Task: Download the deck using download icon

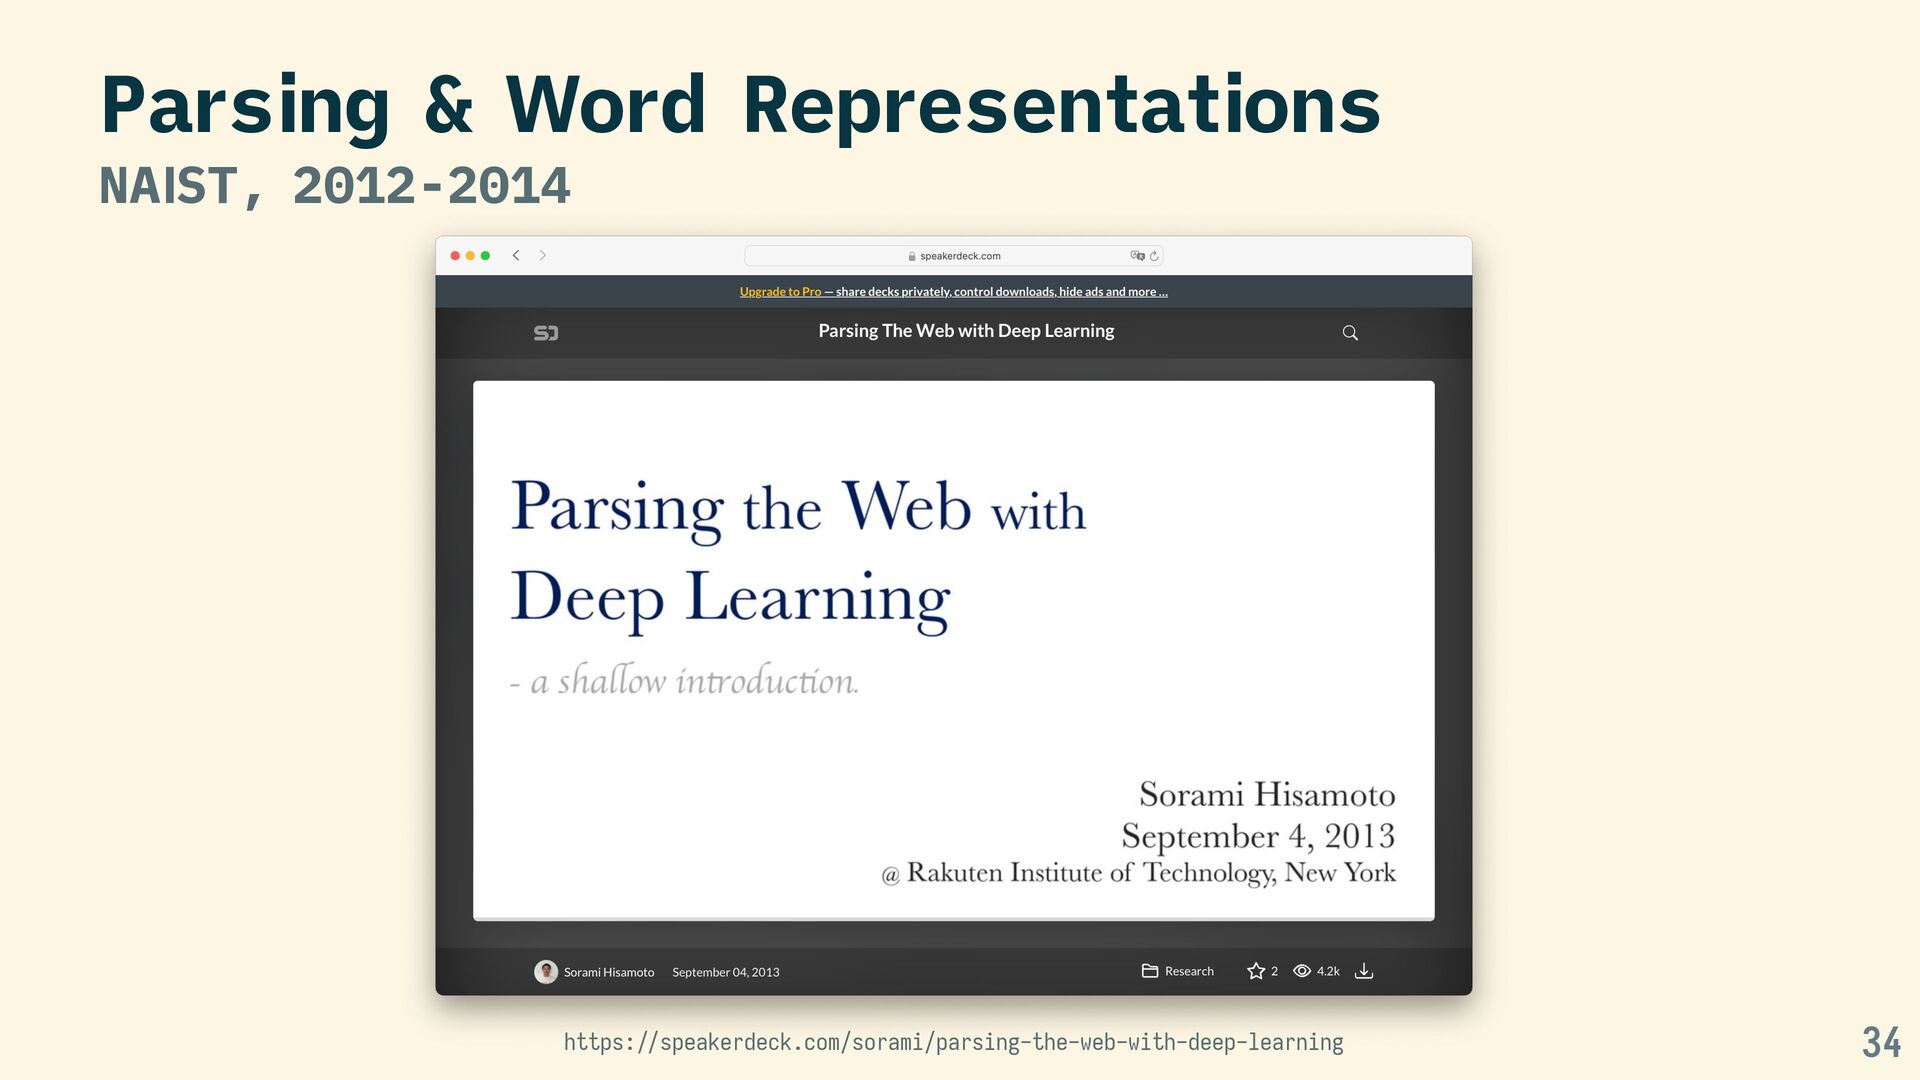Action: [1364, 971]
